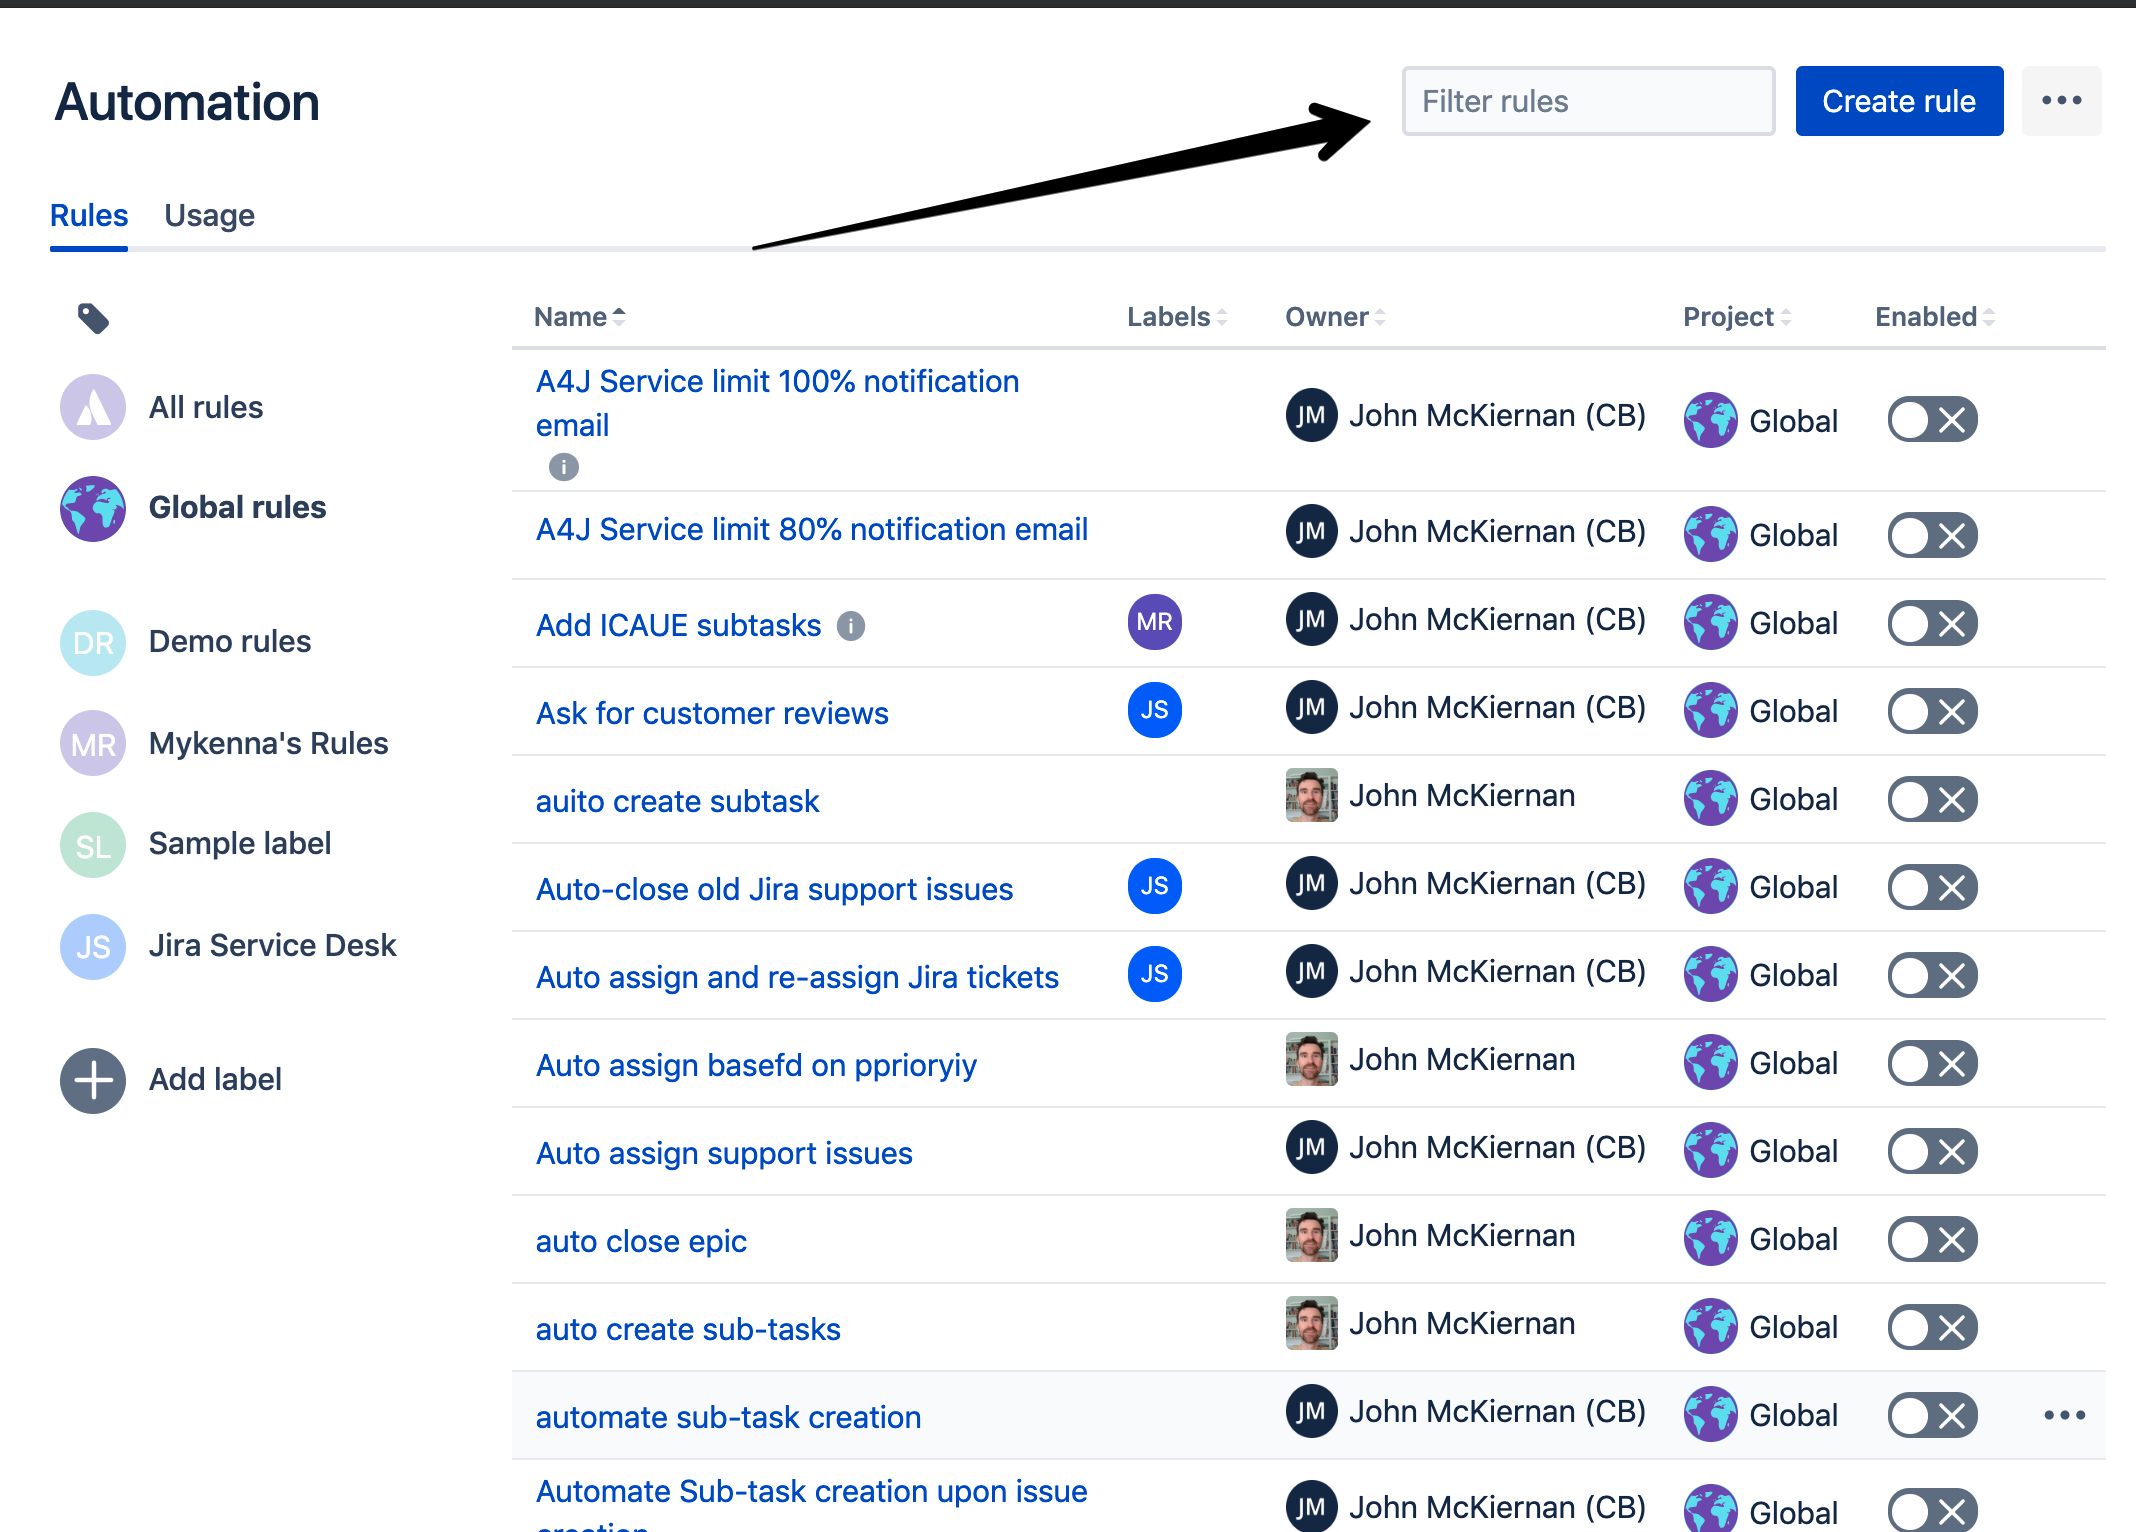Focus the Filter rules search field
Screen dimensions: 2136x1532
[1588, 101]
